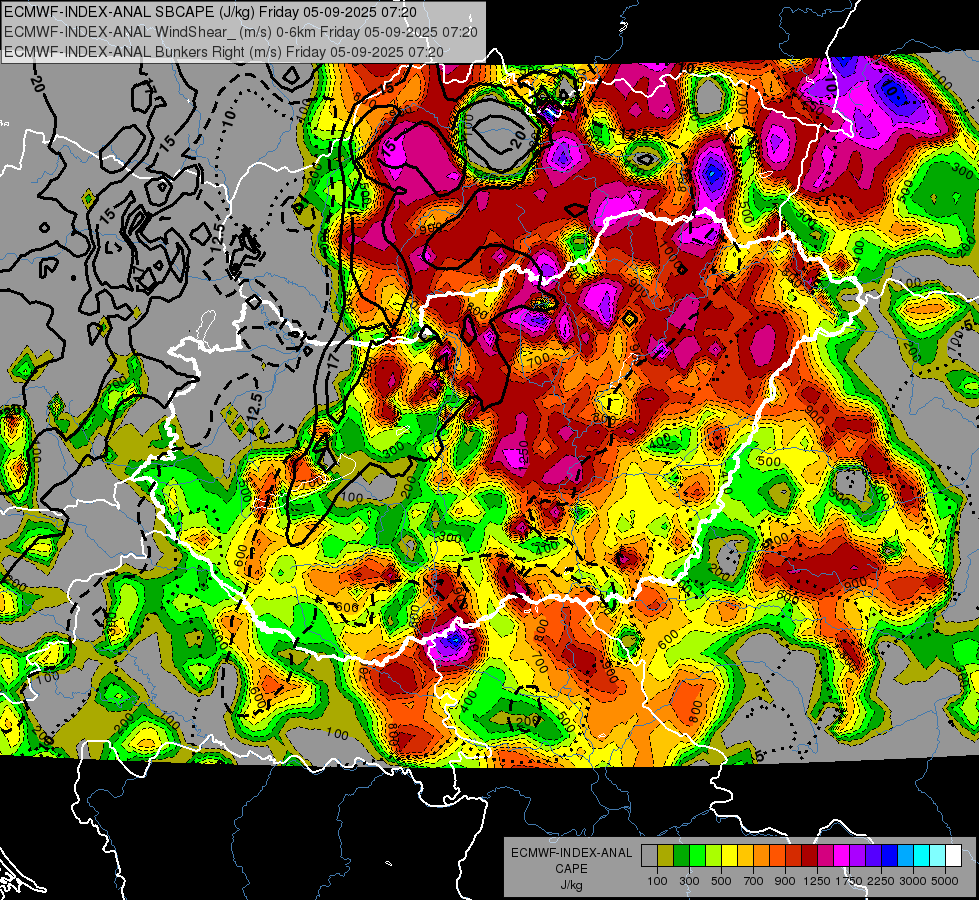
Task: Click the sky blue swatch before 3000
Action: click(x=906, y=855)
